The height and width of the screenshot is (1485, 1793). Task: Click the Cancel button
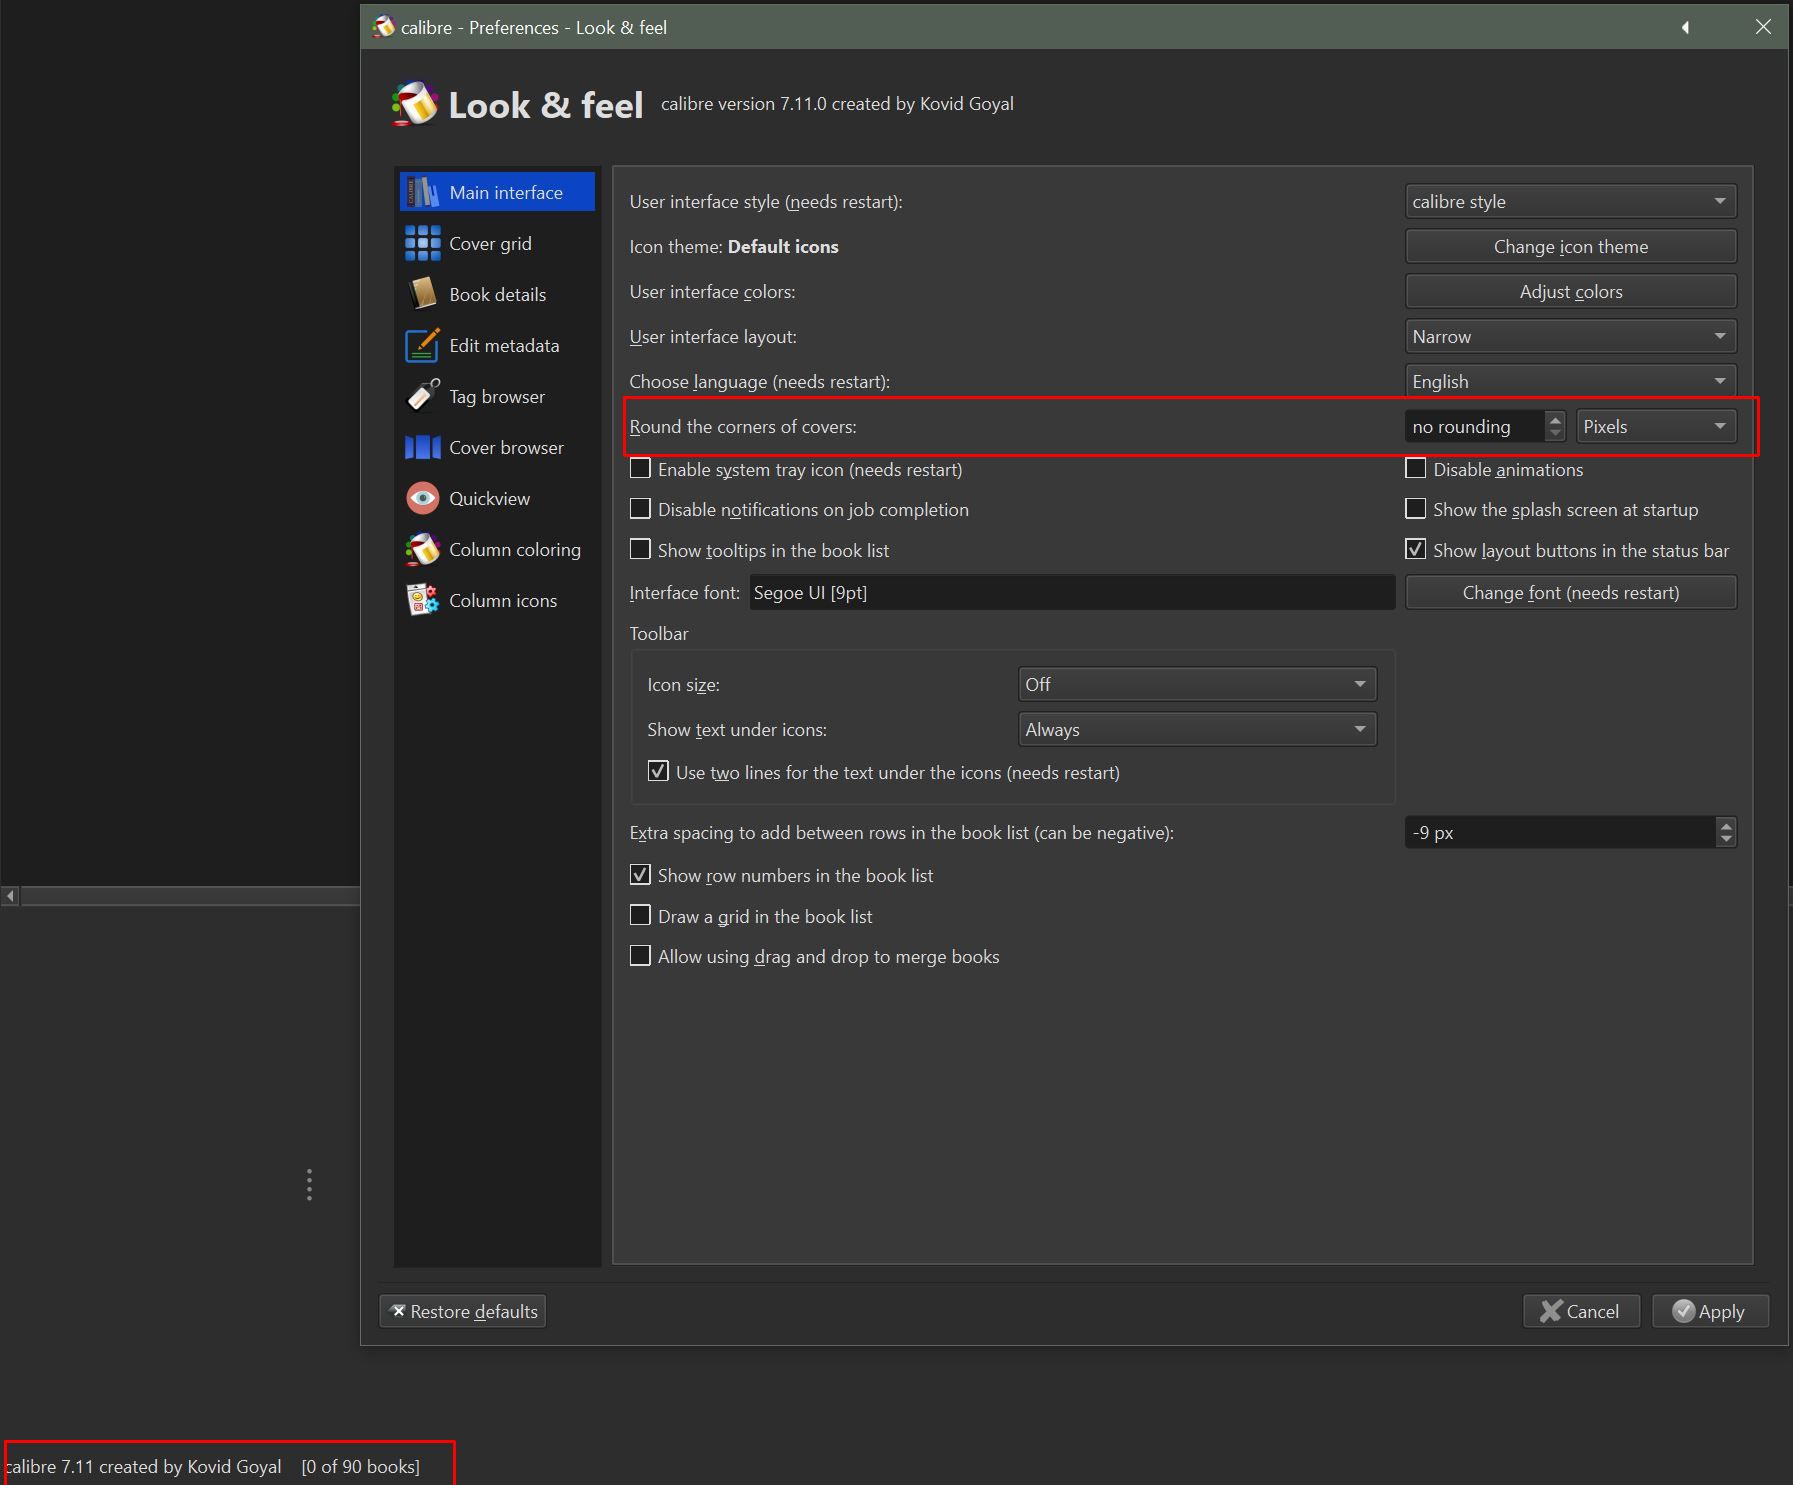[1581, 1311]
